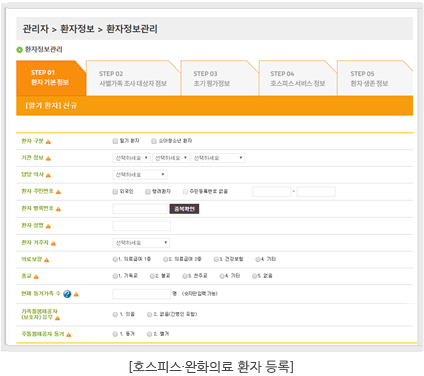Go to STEP 05 환자 생존 정보 tab
Viewport: 424px width, 376px height.
375,78
